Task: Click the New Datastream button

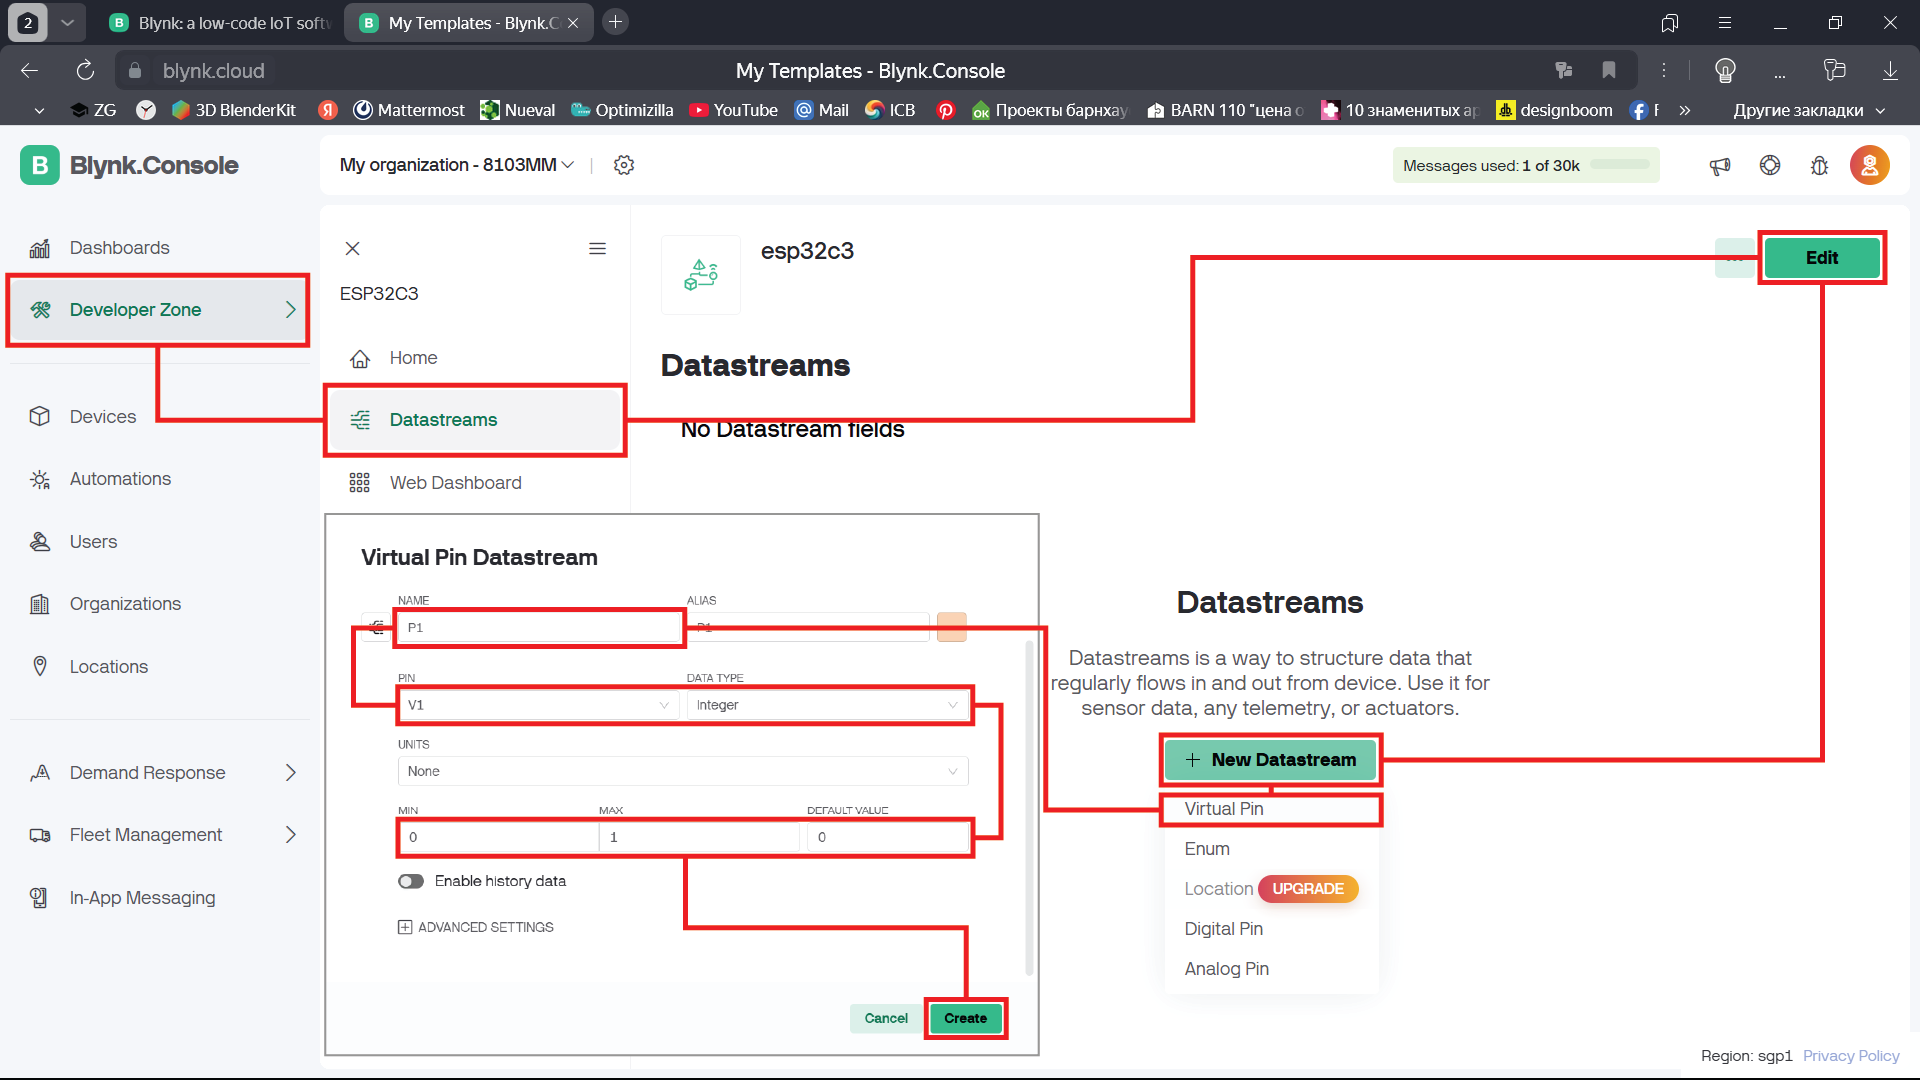Action: [1270, 760]
